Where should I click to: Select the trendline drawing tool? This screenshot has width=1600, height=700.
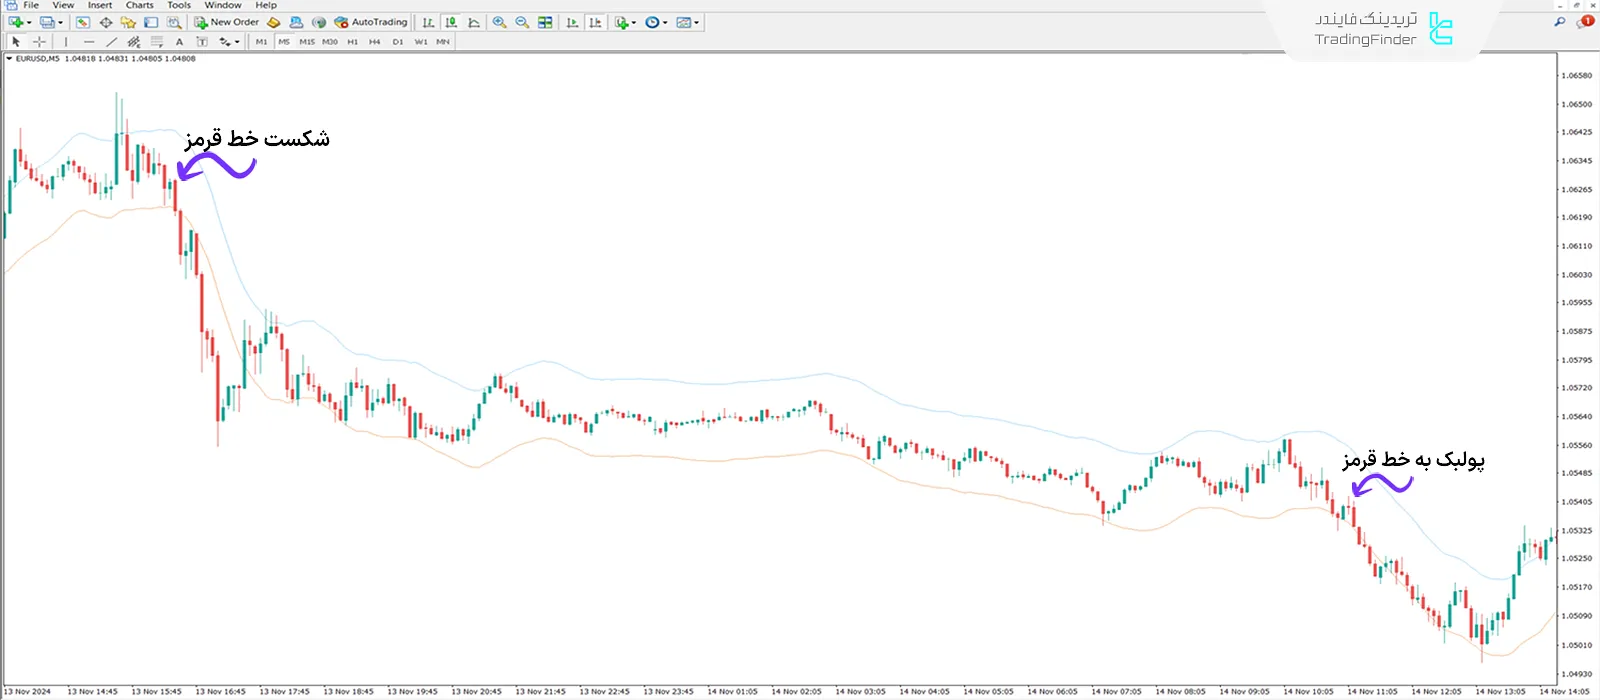point(111,42)
